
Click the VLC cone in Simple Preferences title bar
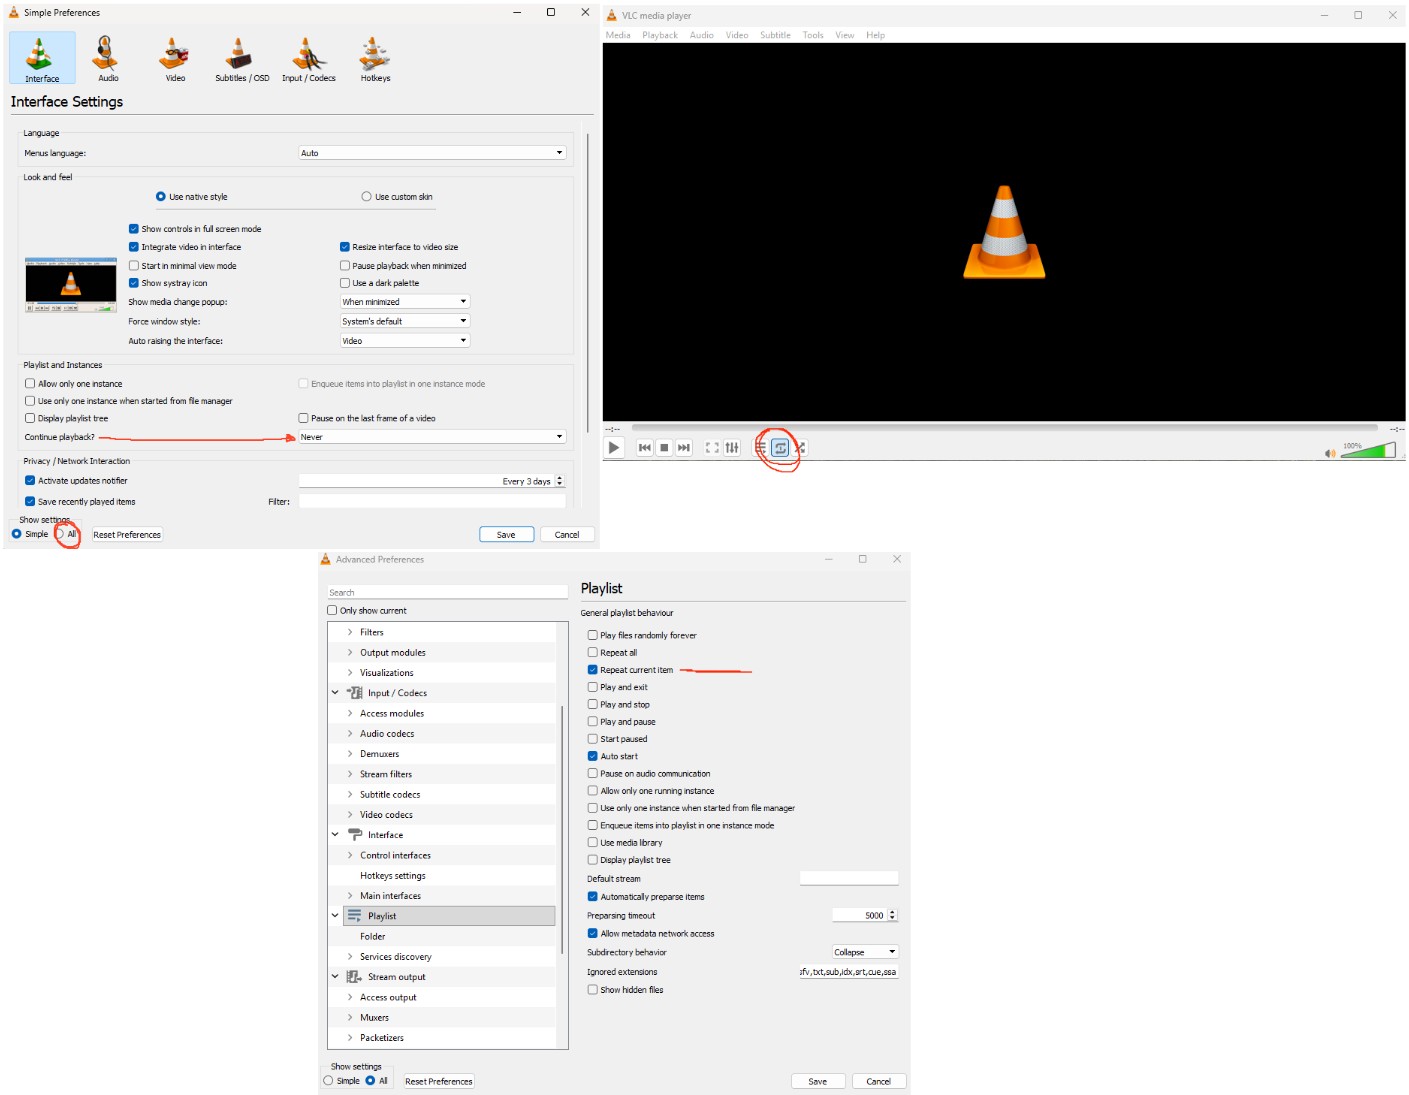14,13
